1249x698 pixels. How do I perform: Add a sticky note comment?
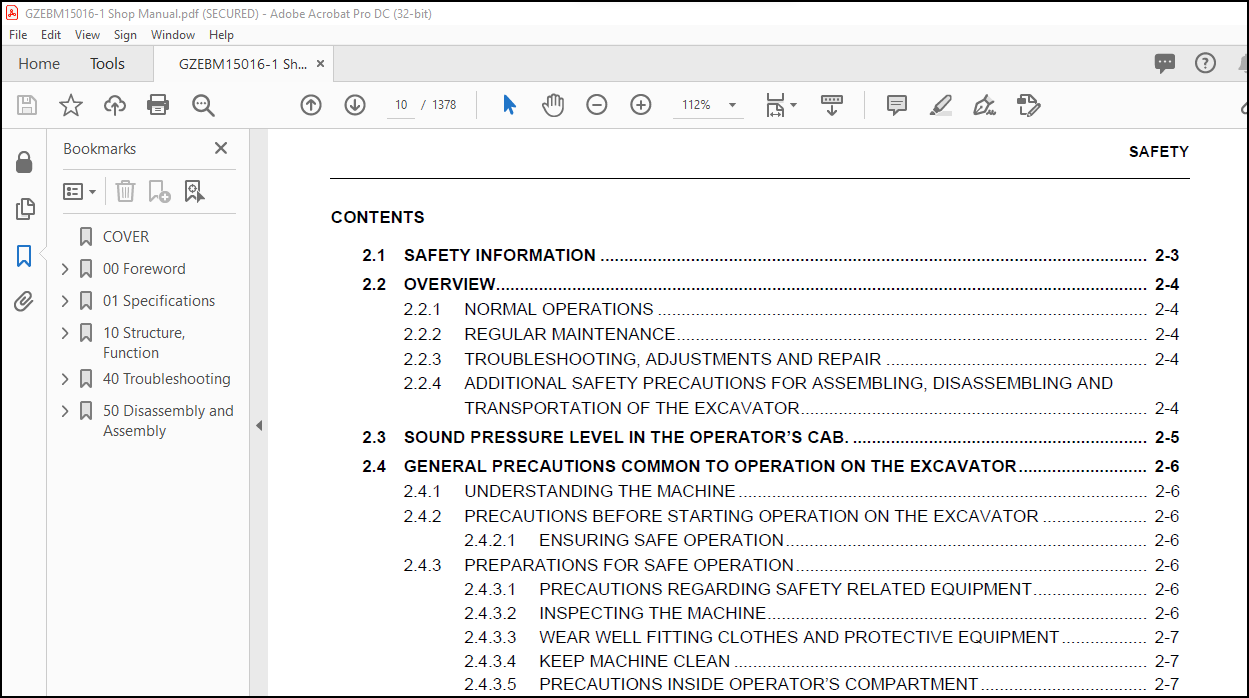897,105
